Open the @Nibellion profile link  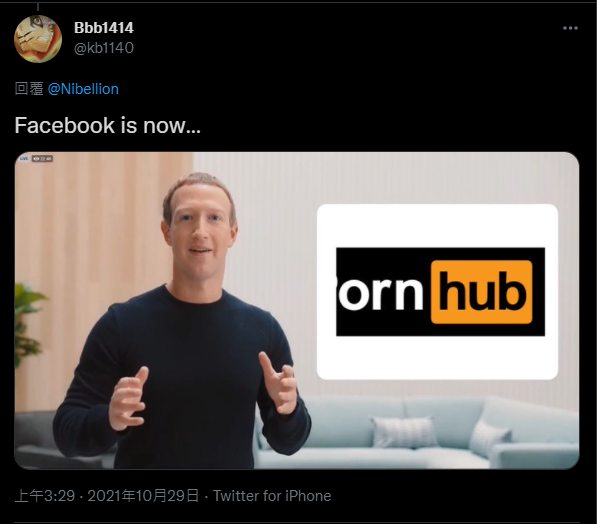pyautogui.click(x=83, y=89)
